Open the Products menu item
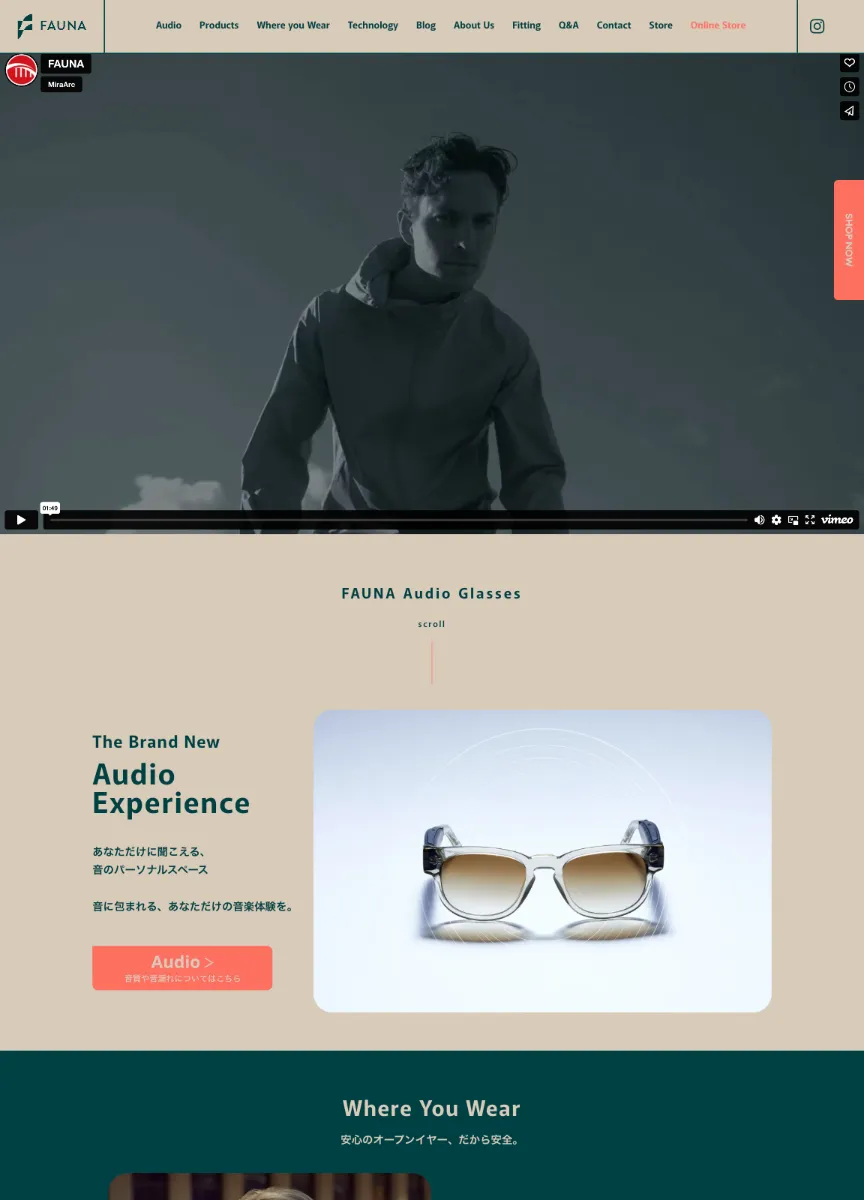This screenshot has width=864, height=1200. point(219,26)
